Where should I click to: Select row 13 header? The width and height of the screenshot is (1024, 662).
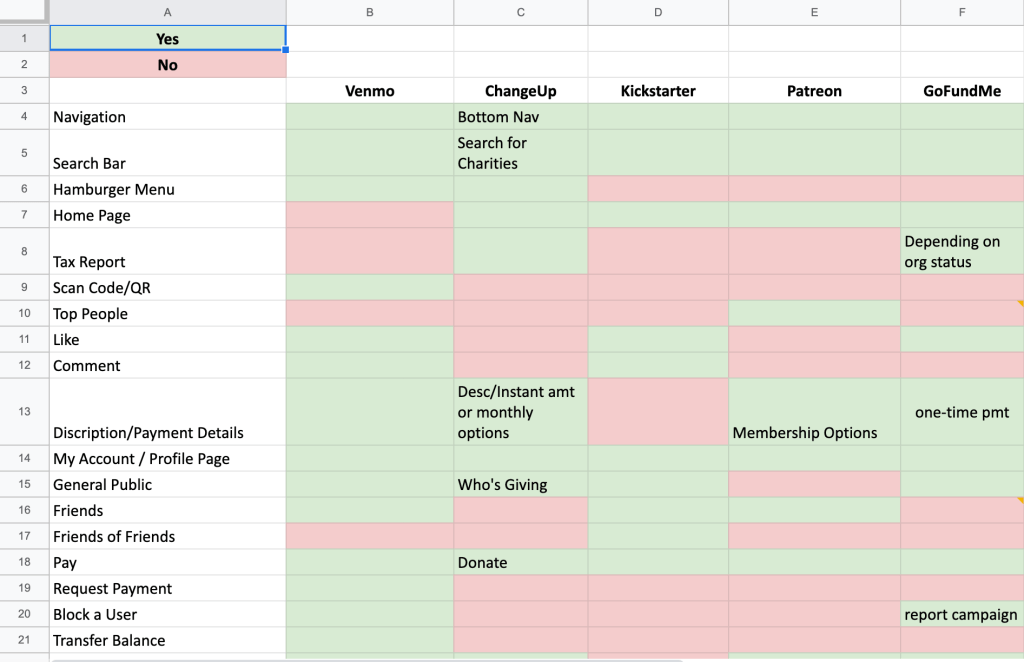pyautogui.click(x=24, y=411)
